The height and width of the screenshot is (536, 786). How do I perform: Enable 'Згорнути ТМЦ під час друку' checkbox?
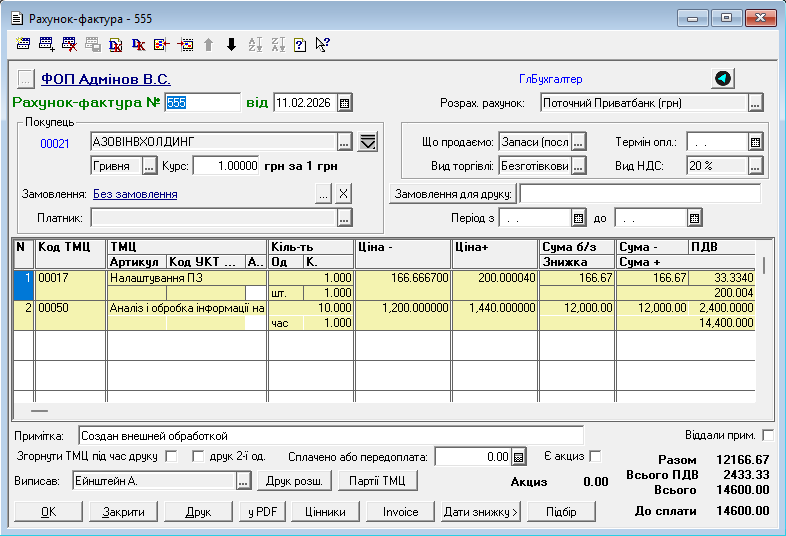[170, 457]
